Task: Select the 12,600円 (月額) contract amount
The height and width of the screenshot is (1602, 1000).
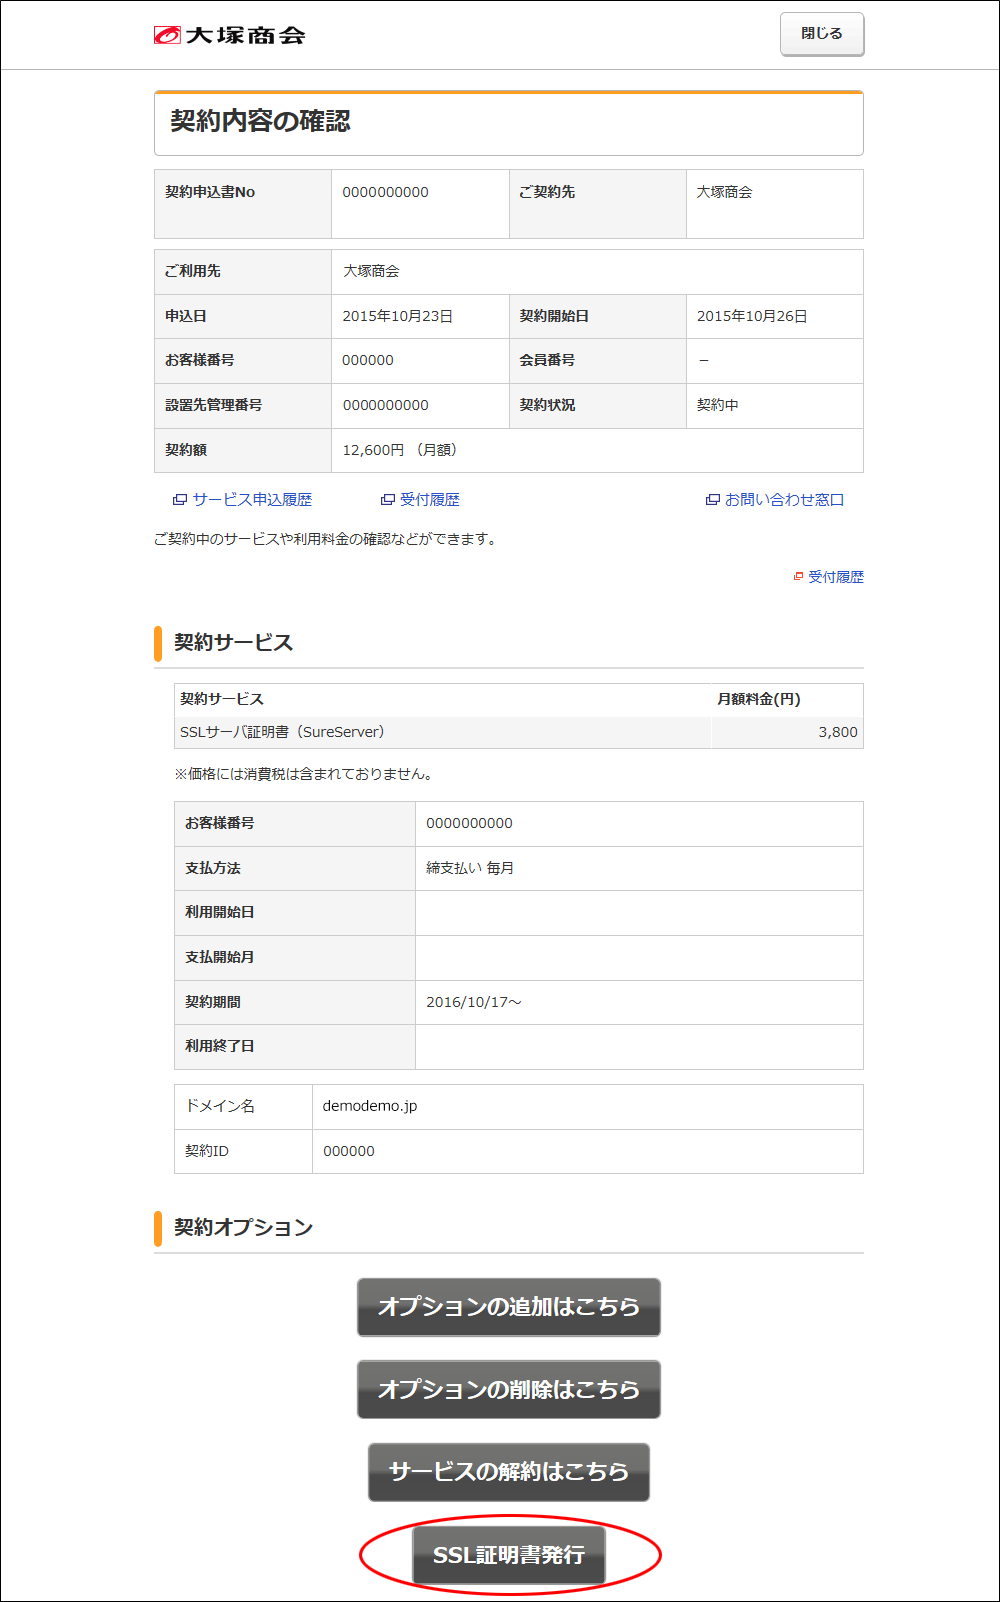Action: click(400, 450)
